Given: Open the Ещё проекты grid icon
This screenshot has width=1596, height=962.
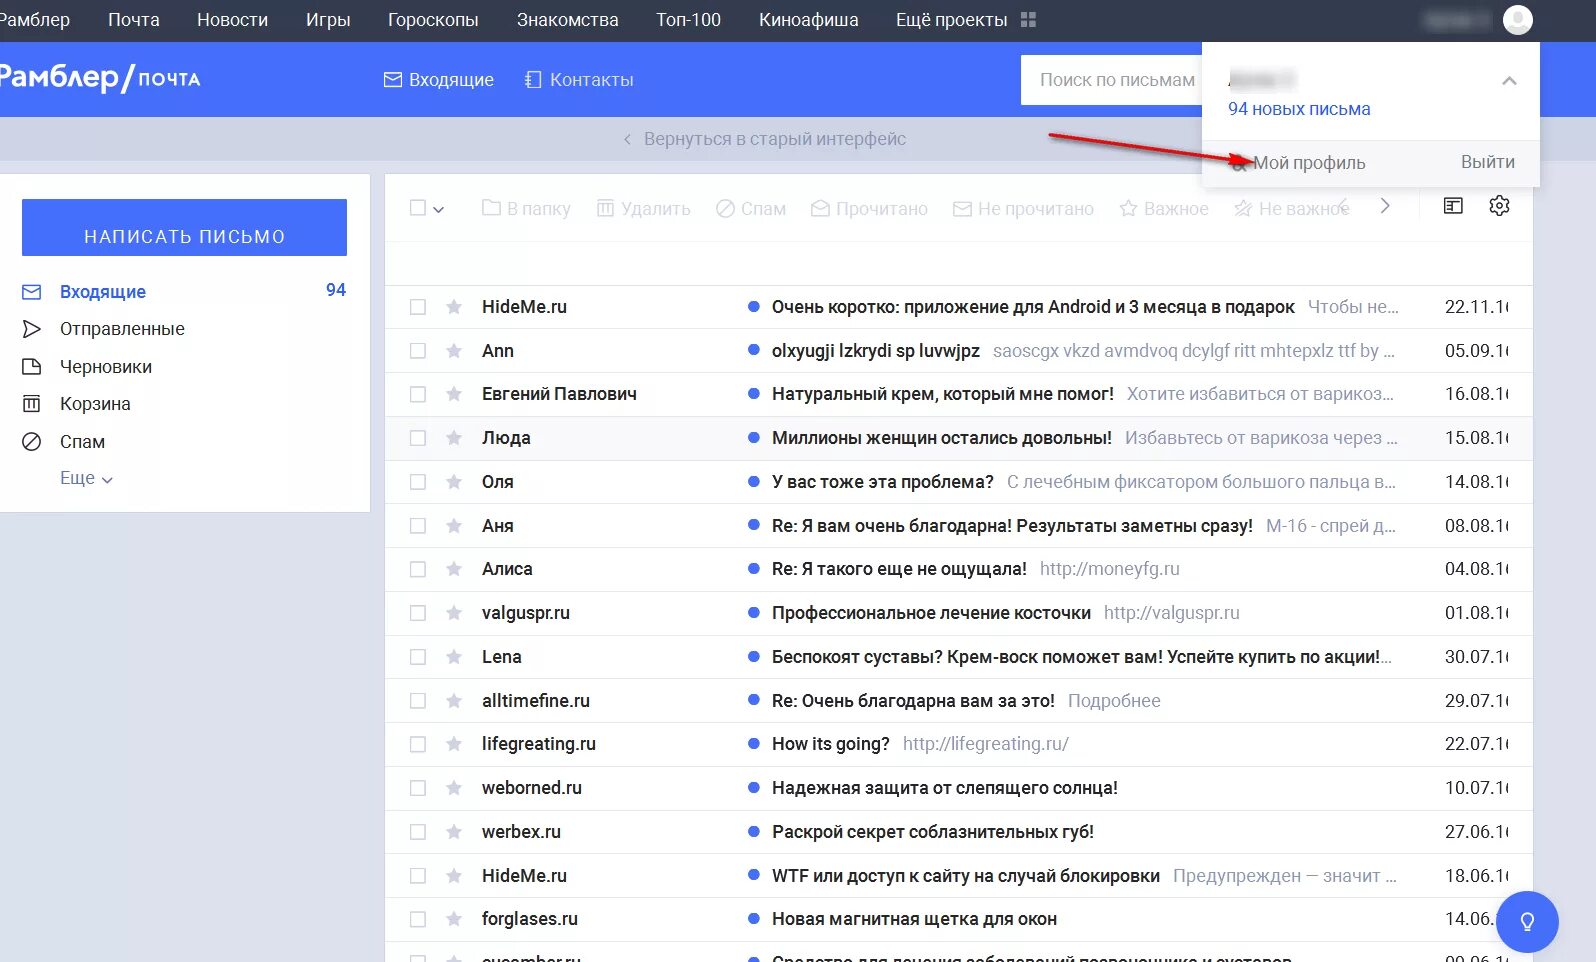Looking at the screenshot, I should (1028, 20).
